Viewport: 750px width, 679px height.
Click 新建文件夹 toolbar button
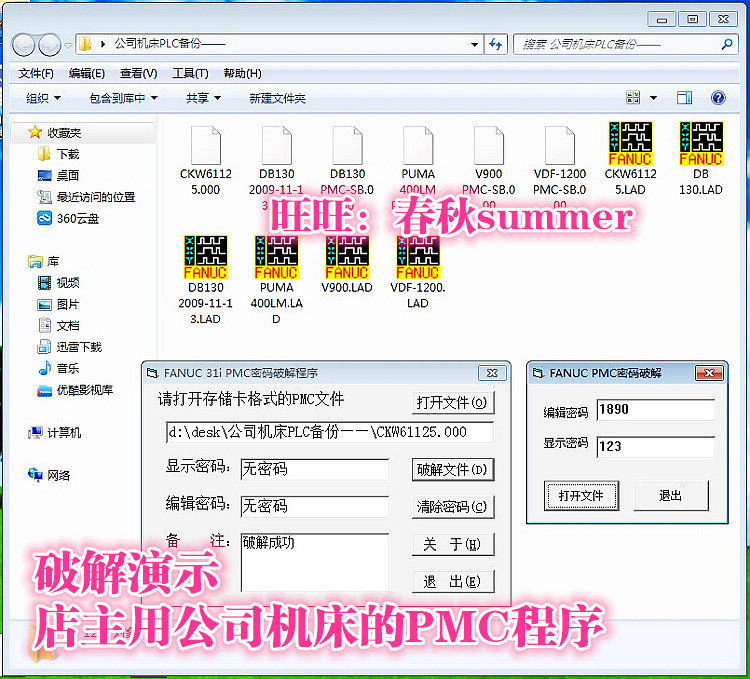tap(277, 98)
